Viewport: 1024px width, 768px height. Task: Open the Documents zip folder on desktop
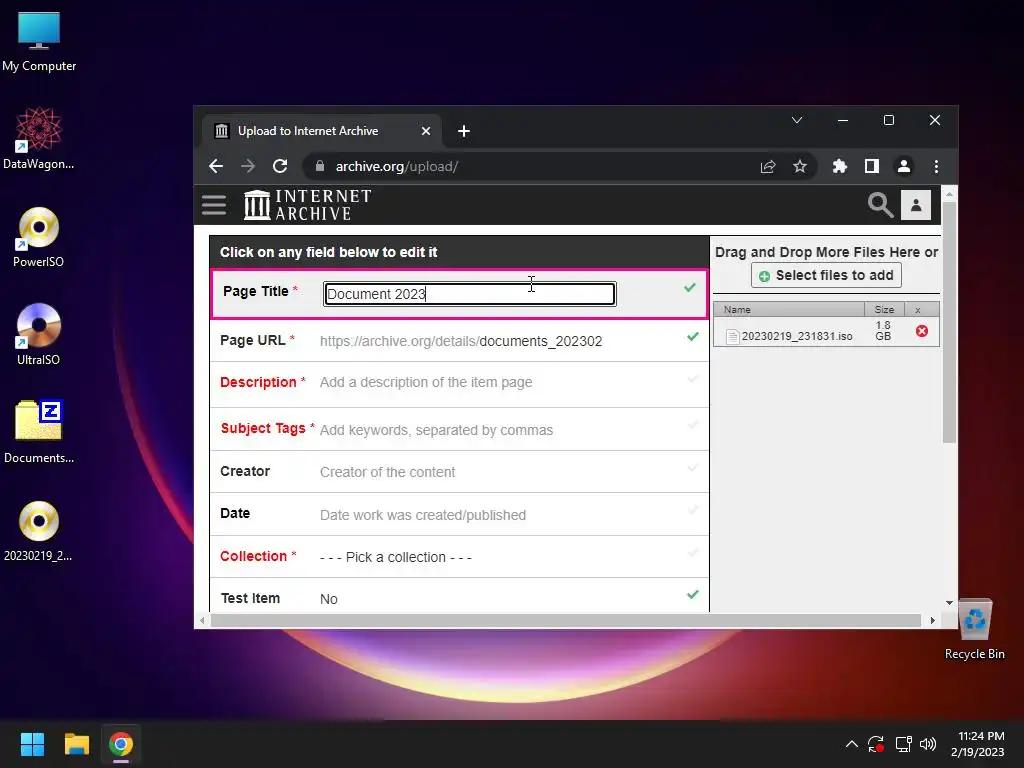[39, 432]
